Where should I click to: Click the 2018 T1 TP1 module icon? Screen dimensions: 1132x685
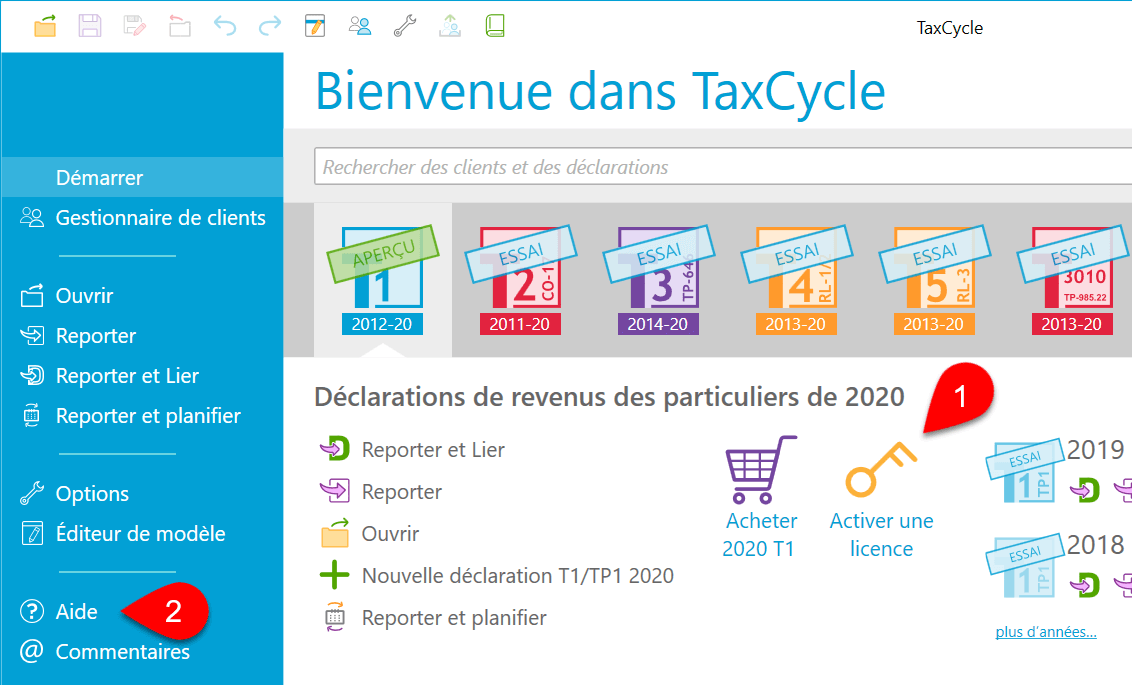click(1024, 567)
